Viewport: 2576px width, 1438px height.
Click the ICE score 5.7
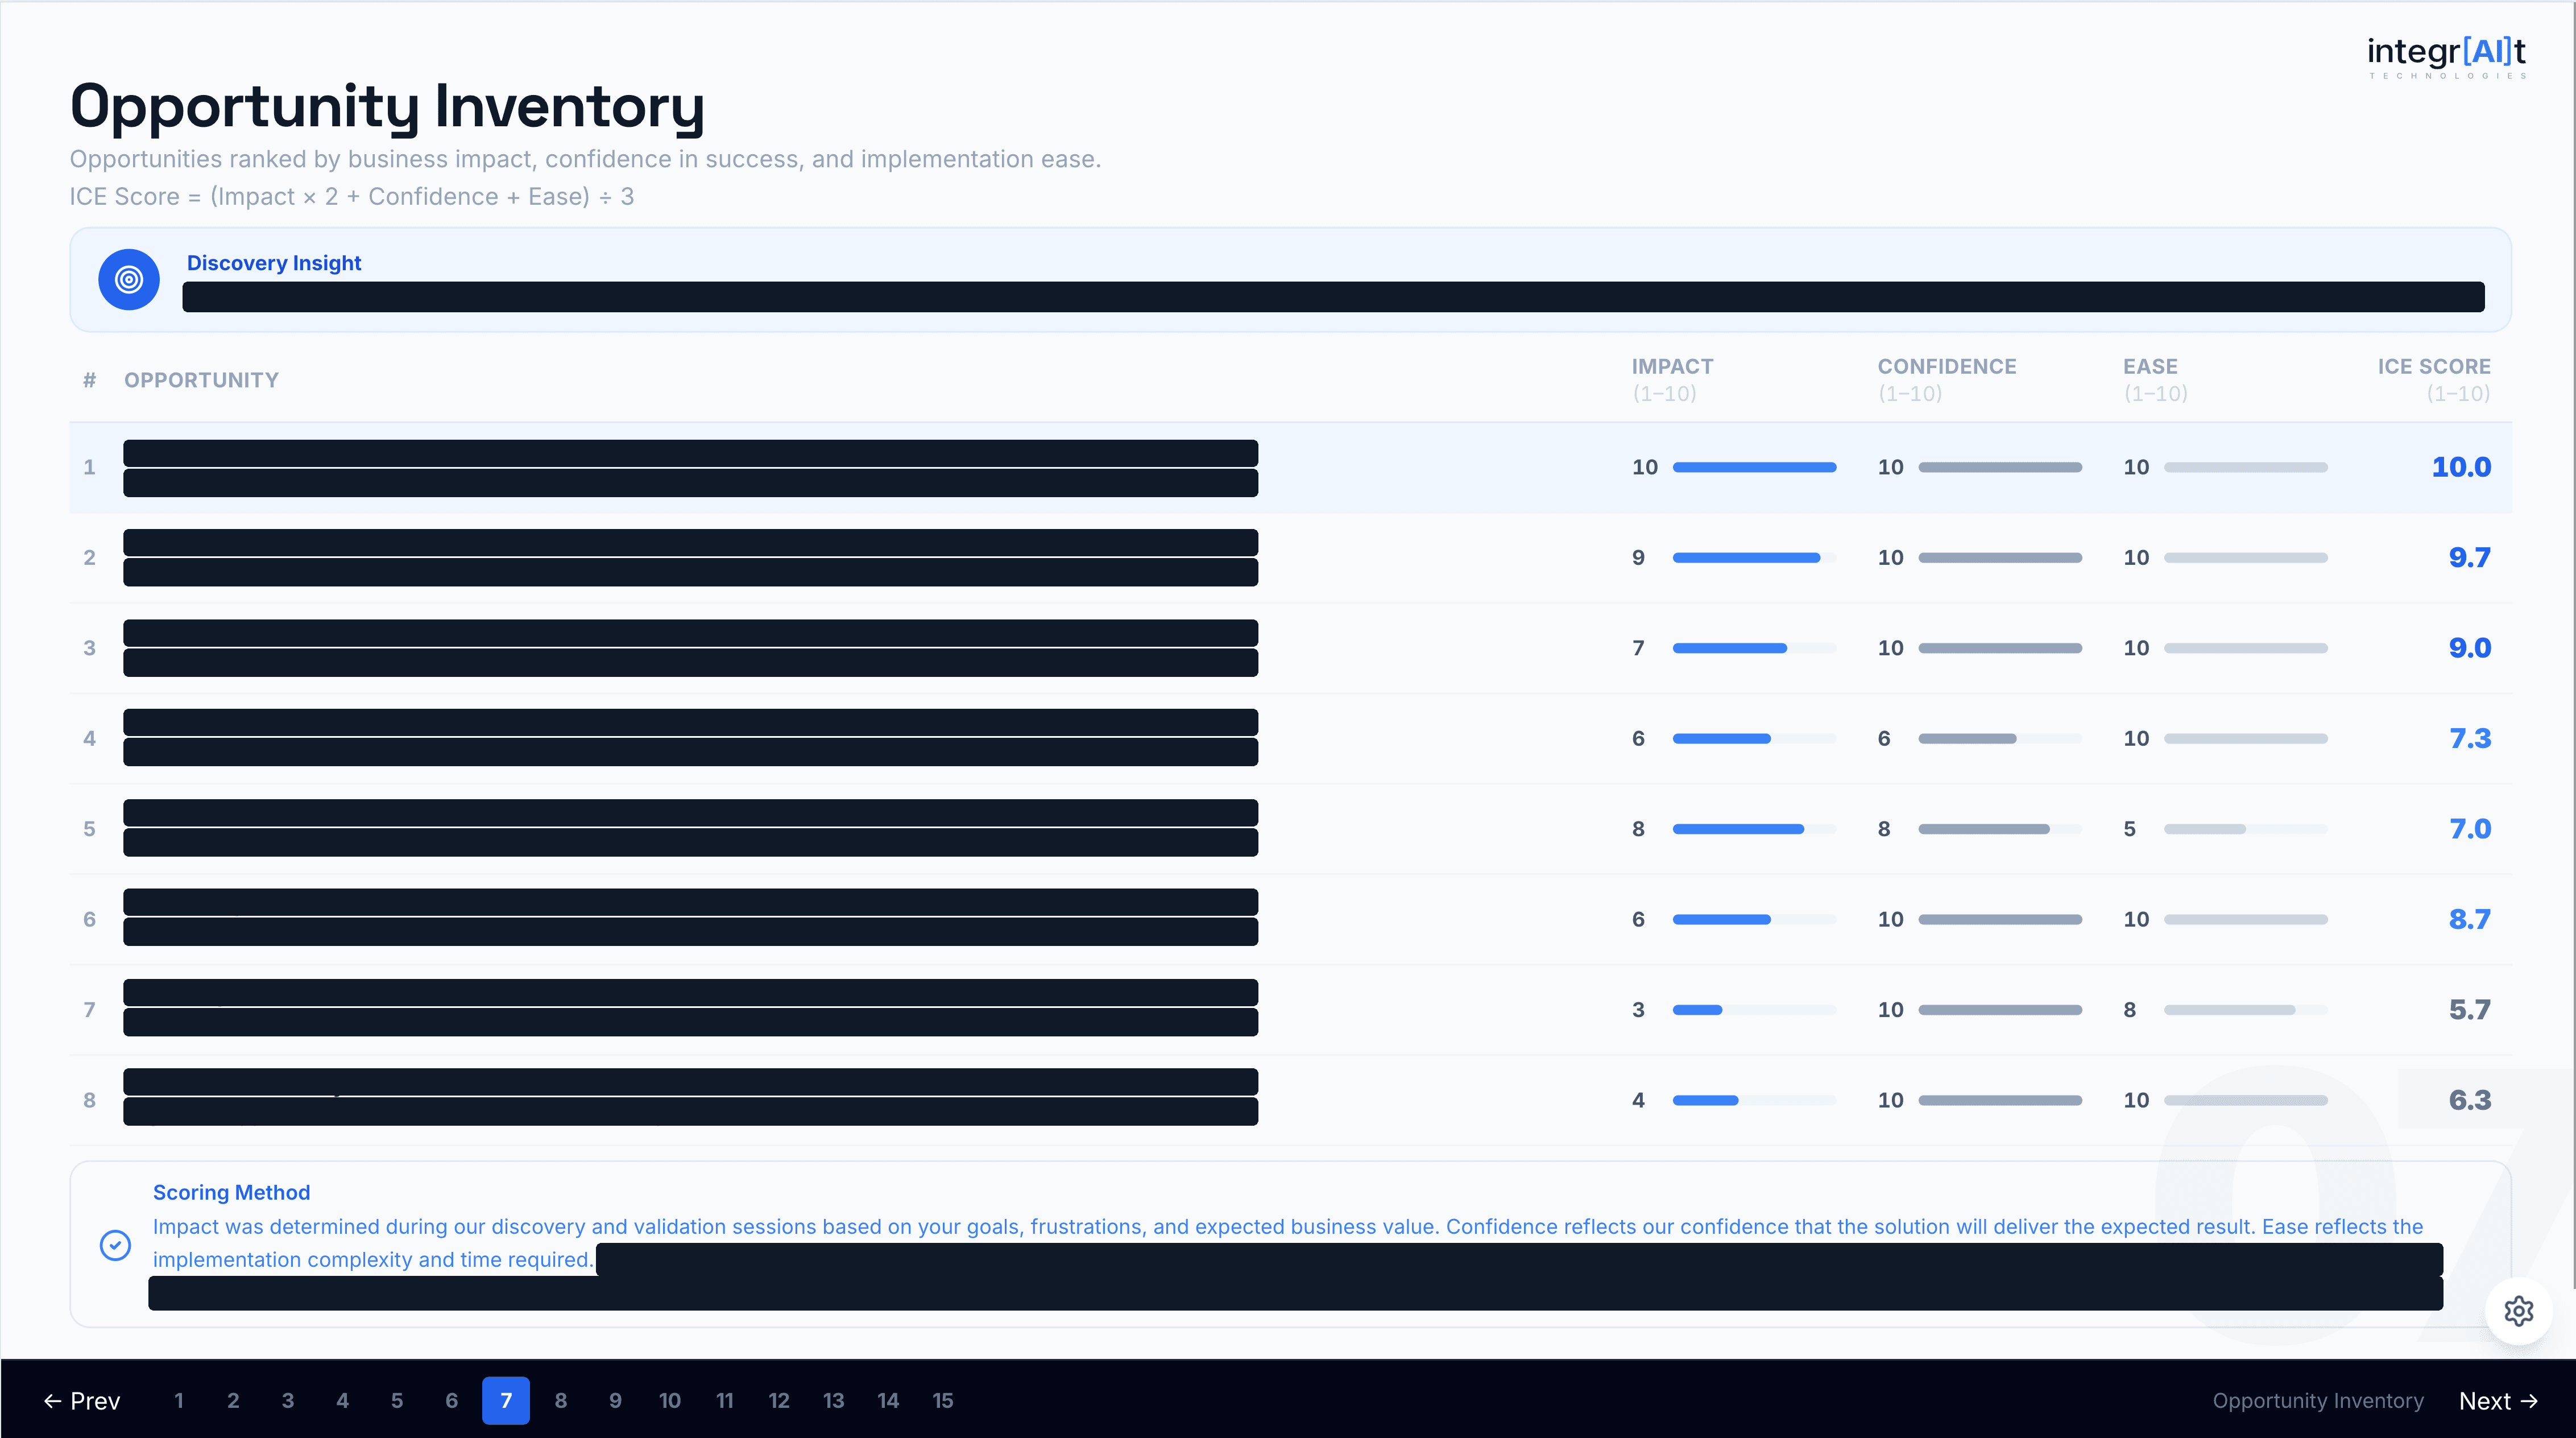2469,1010
